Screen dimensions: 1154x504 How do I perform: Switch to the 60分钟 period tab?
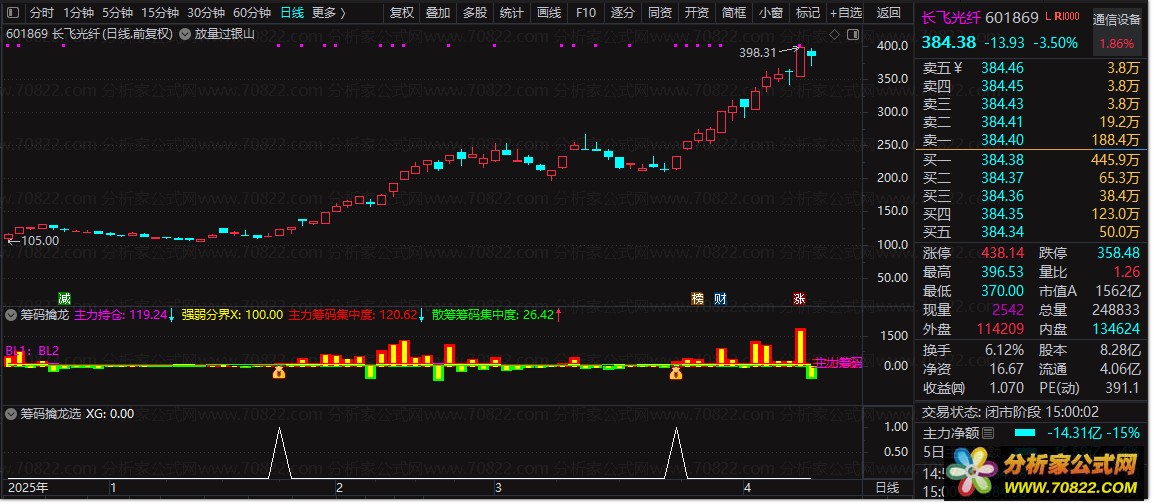point(252,13)
